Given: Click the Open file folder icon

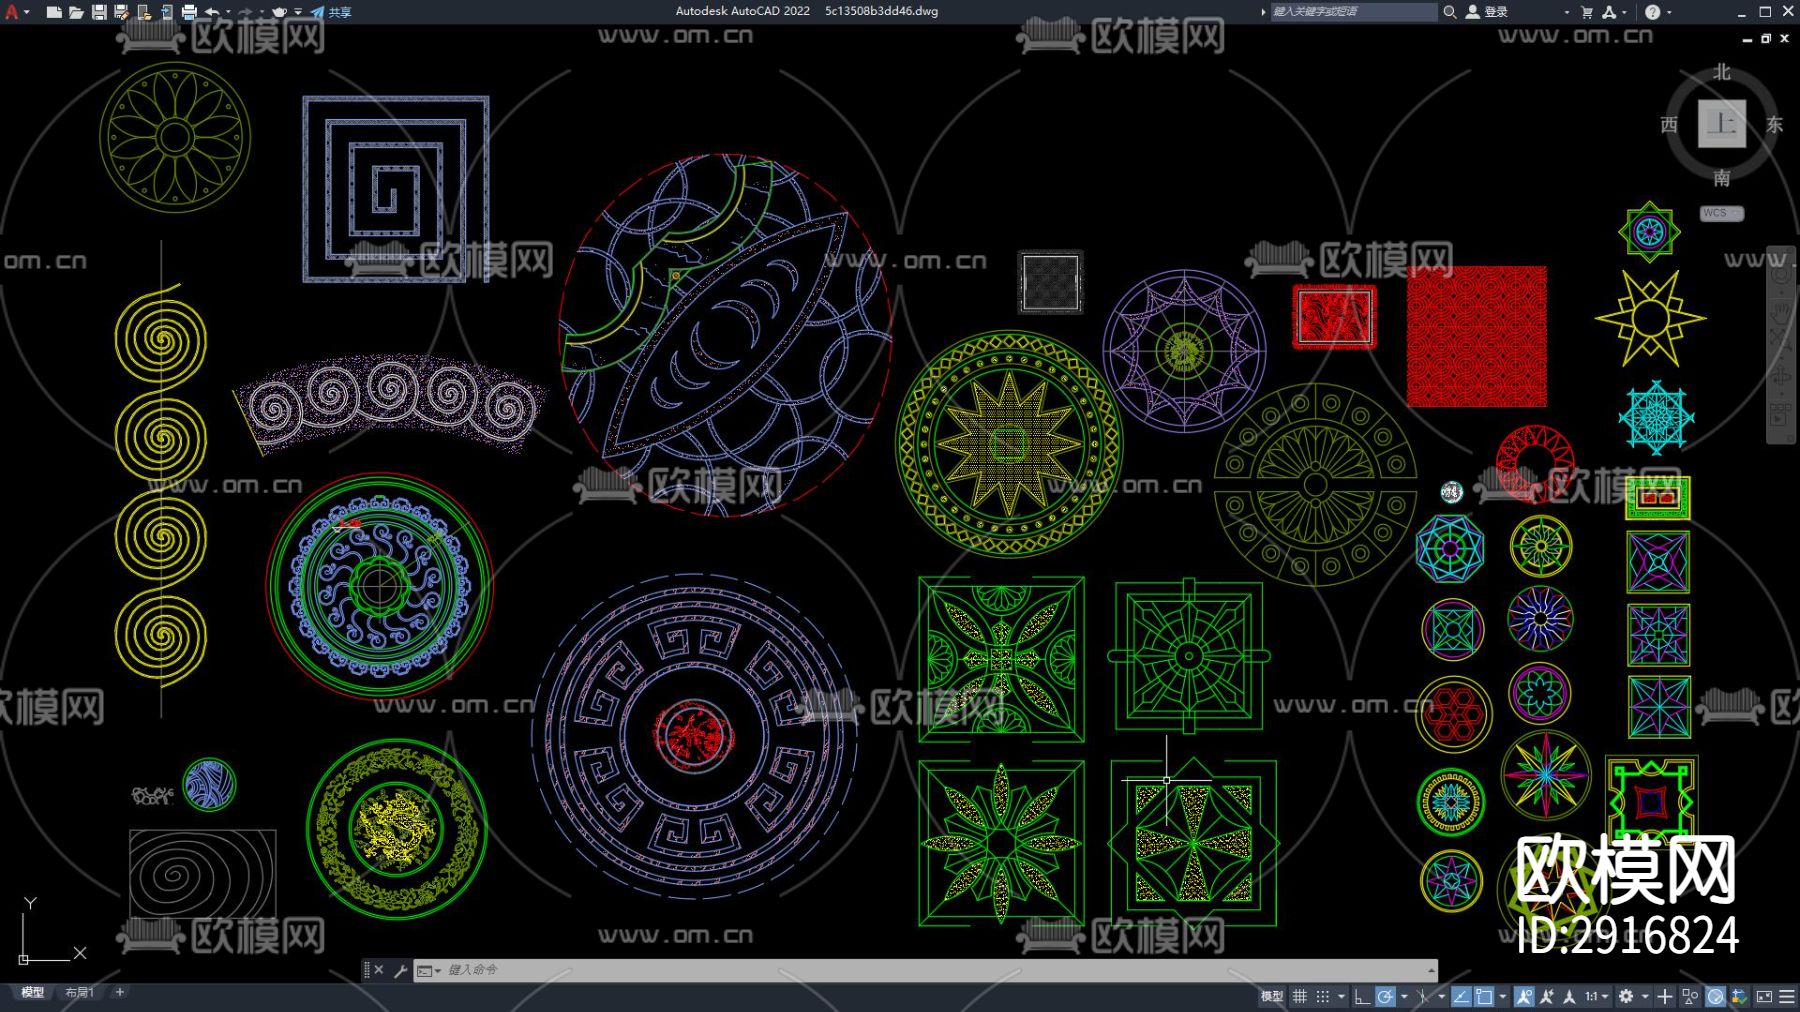Looking at the screenshot, I should tap(76, 12).
